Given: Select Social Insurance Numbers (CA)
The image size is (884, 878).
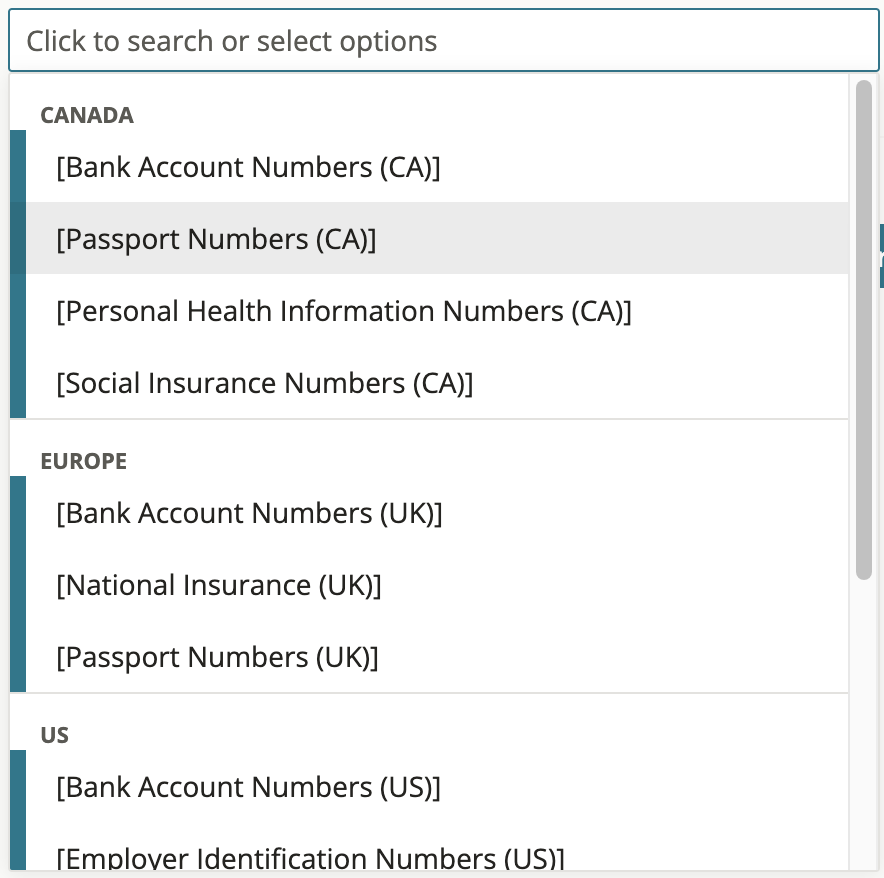Looking at the screenshot, I should [x=264, y=384].
